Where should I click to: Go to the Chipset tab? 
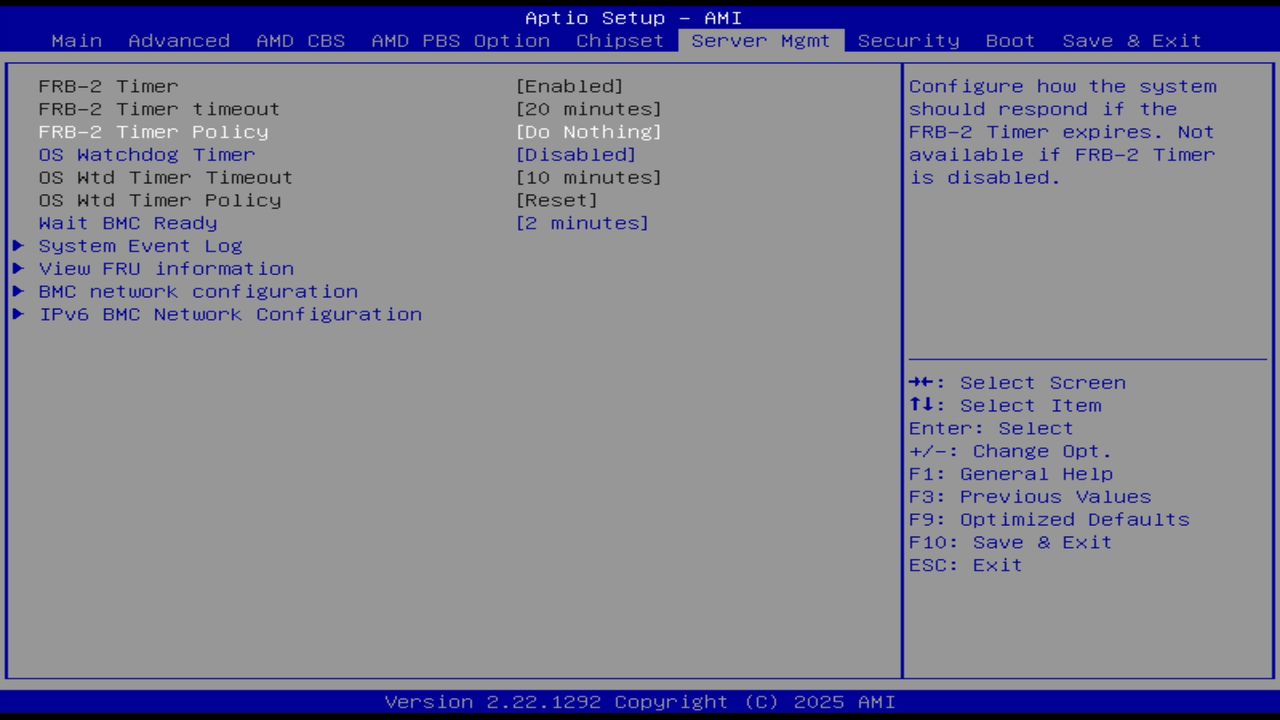tap(620, 41)
